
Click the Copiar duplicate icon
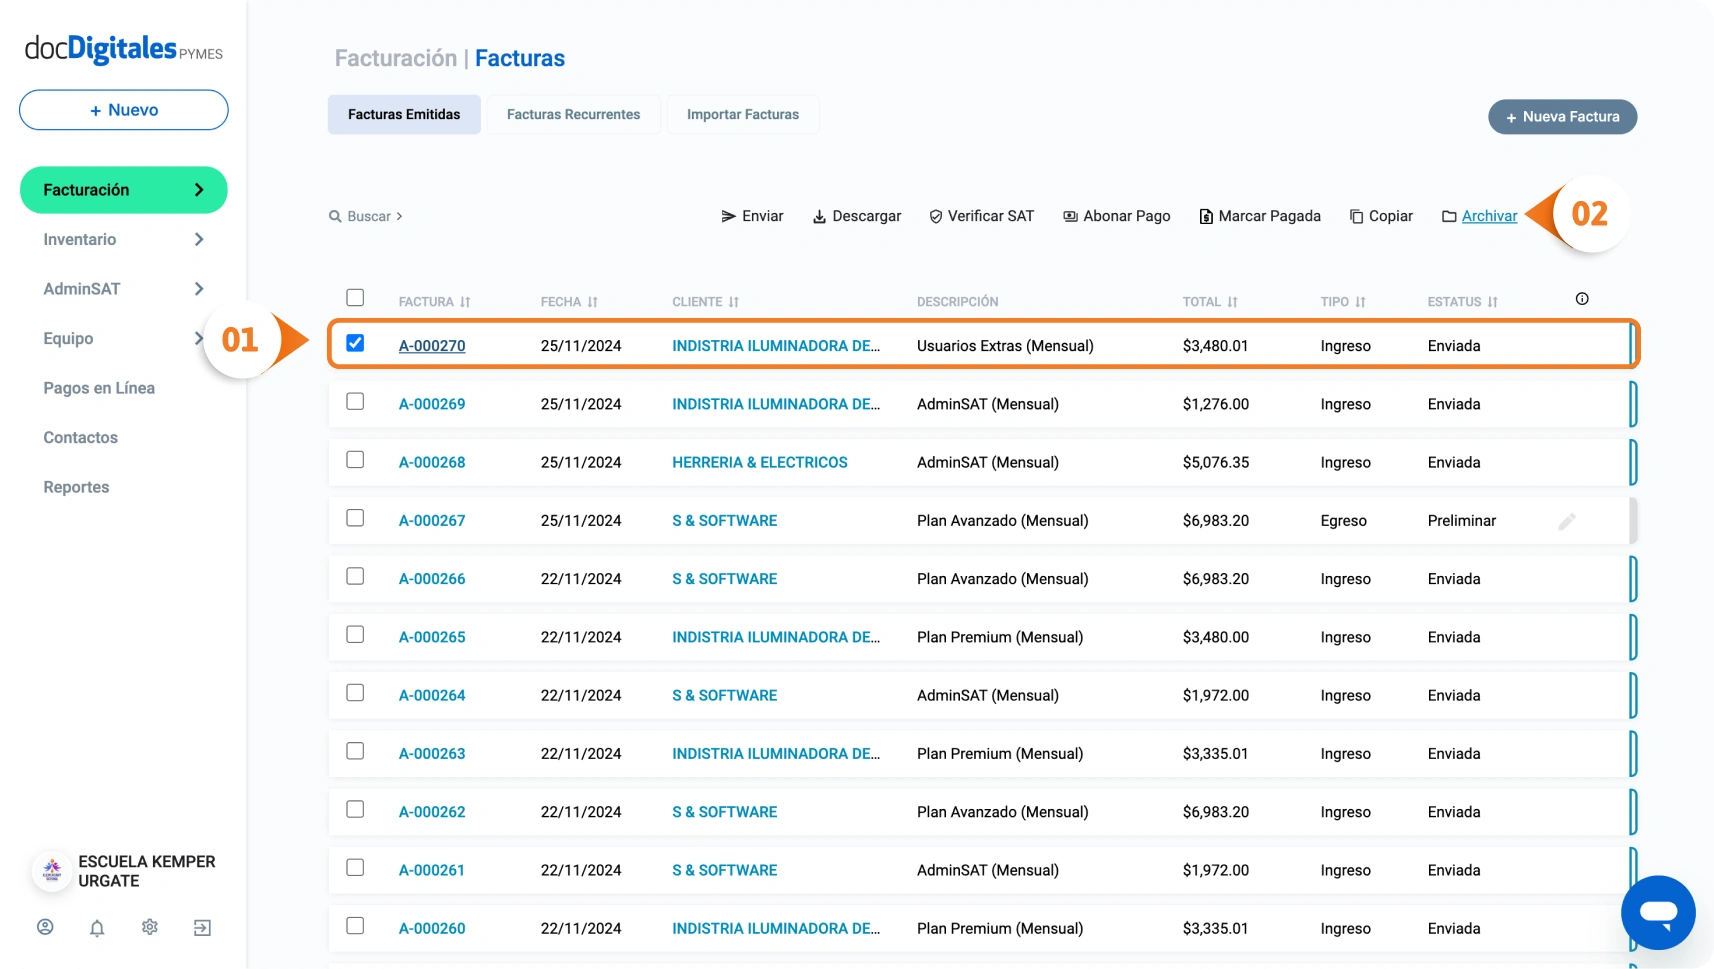click(1356, 216)
